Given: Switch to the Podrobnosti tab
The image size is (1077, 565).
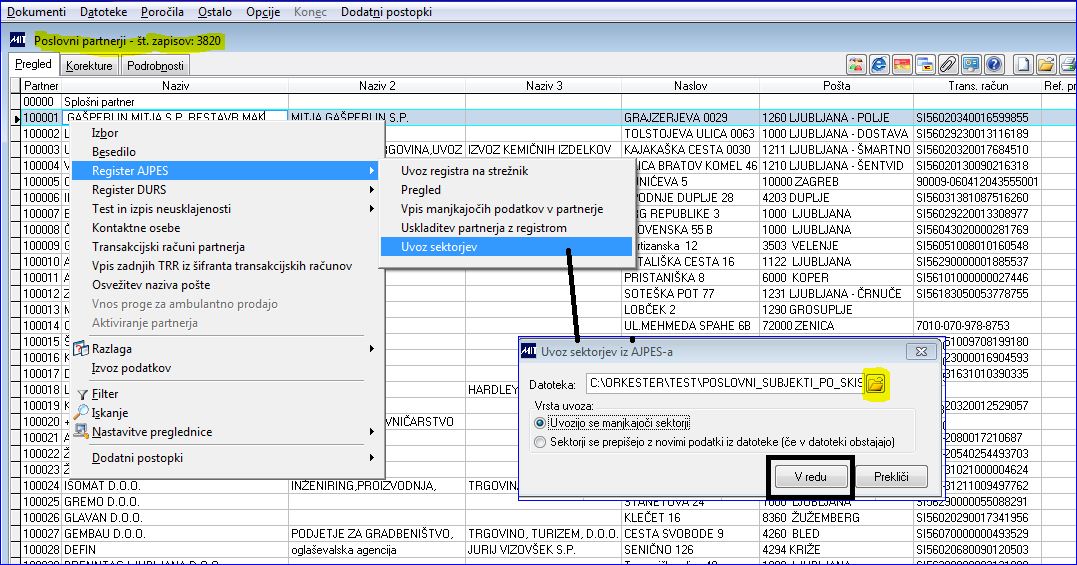Looking at the screenshot, I should (155, 66).
